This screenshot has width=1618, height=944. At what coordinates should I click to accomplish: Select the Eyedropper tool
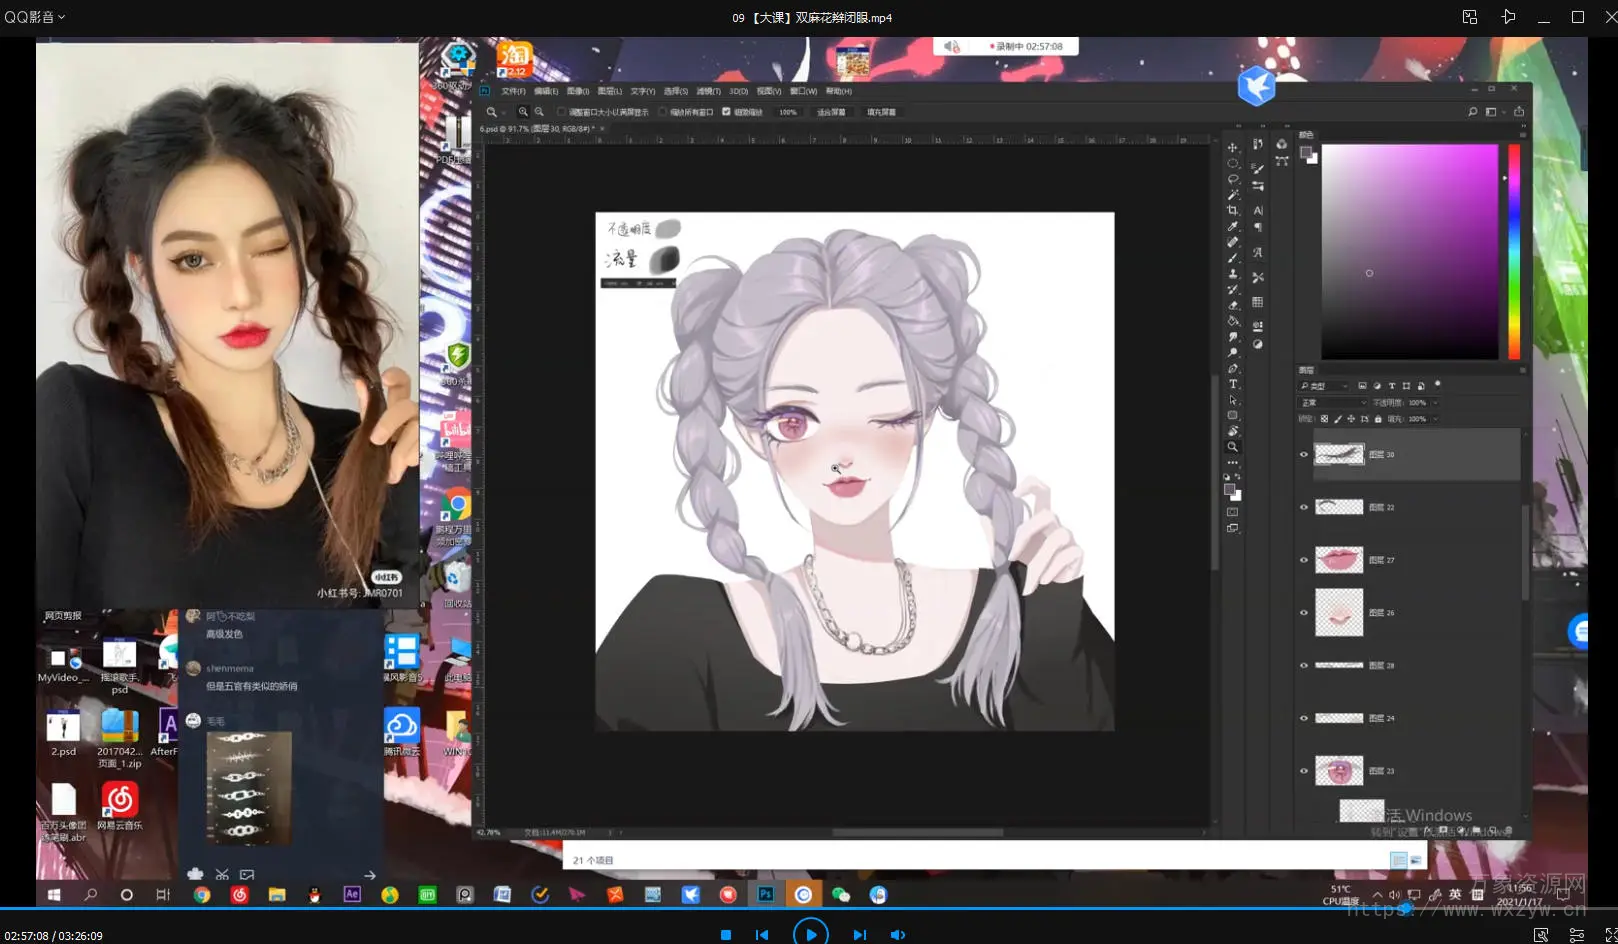click(x=1232, y=226)
